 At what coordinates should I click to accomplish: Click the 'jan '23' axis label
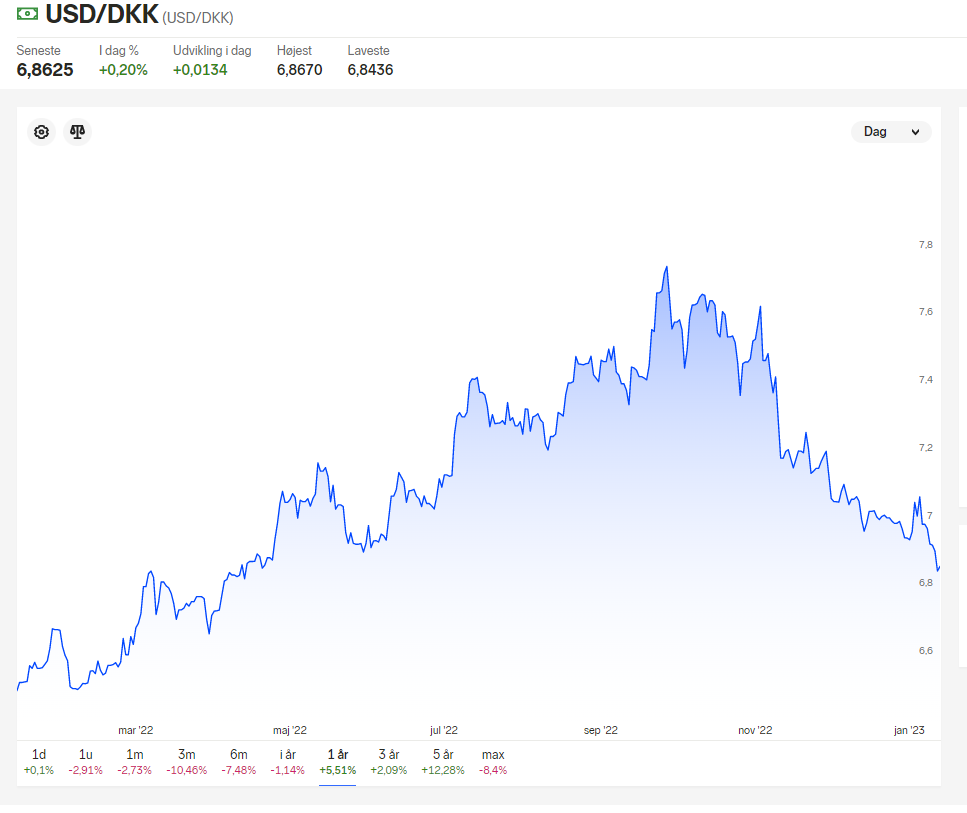click(x=909, y=730)
